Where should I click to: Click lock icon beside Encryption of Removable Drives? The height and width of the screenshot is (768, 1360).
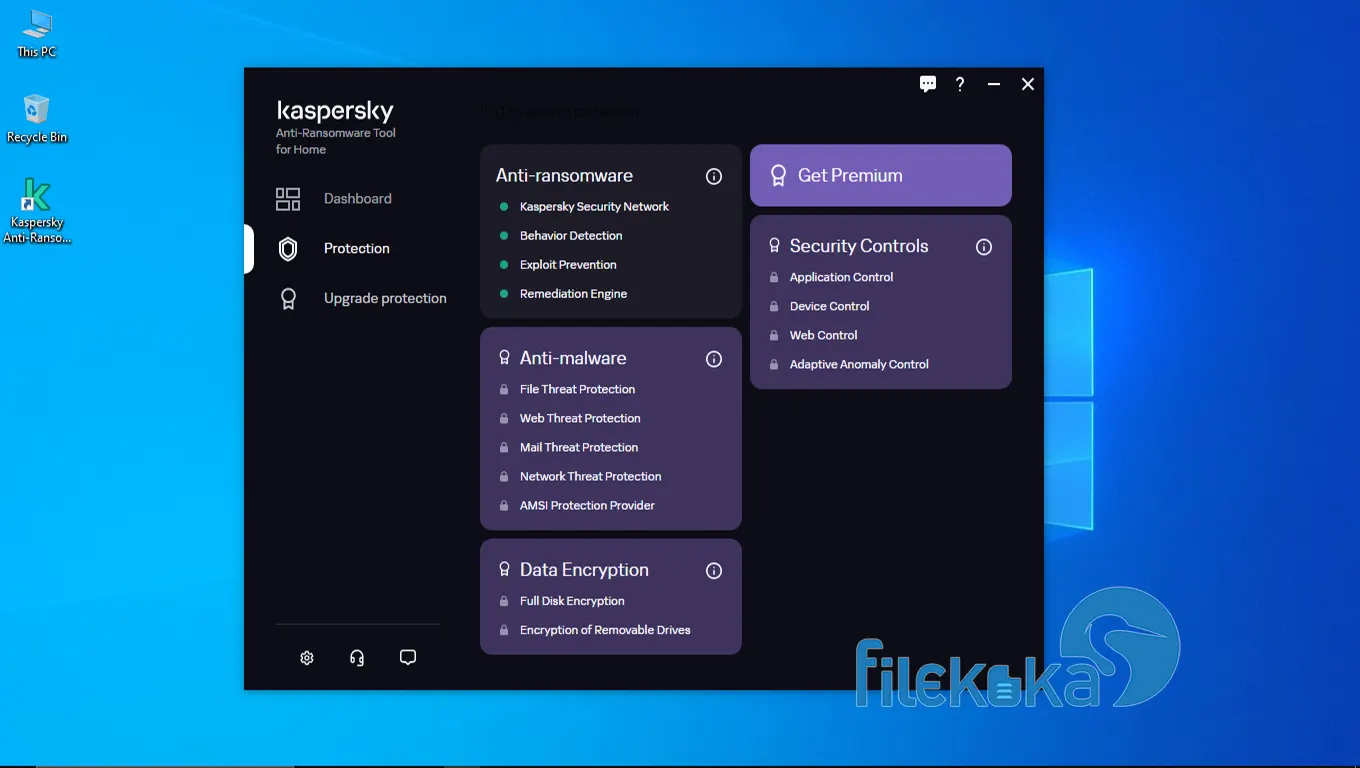(x=504, y=631)
